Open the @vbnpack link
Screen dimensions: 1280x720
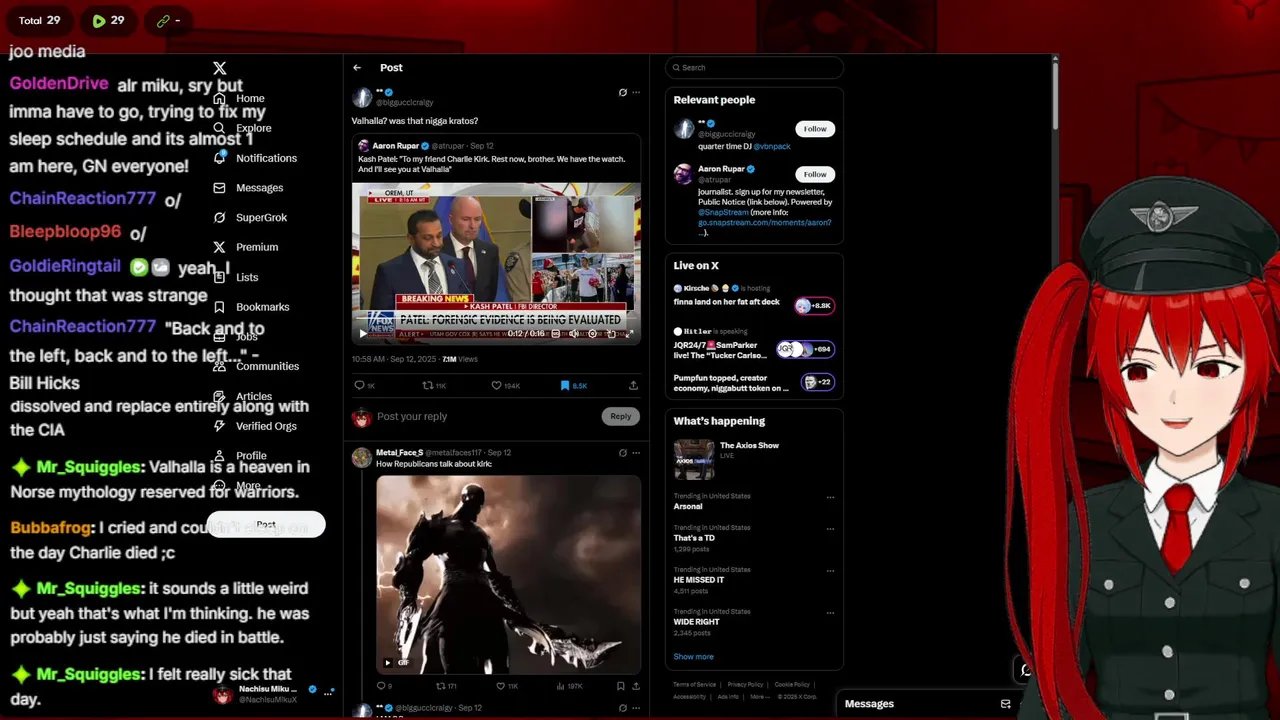pos(772,146)
